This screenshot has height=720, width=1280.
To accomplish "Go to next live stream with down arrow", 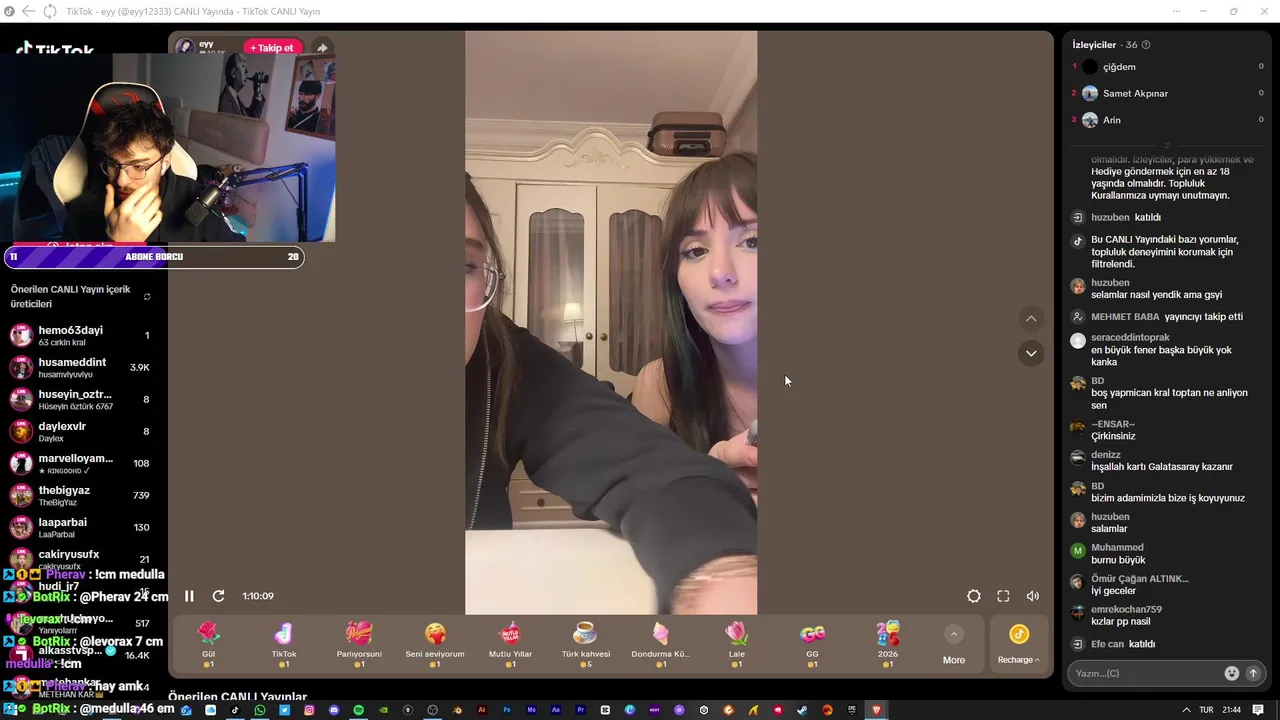I will pos(1031,353).
